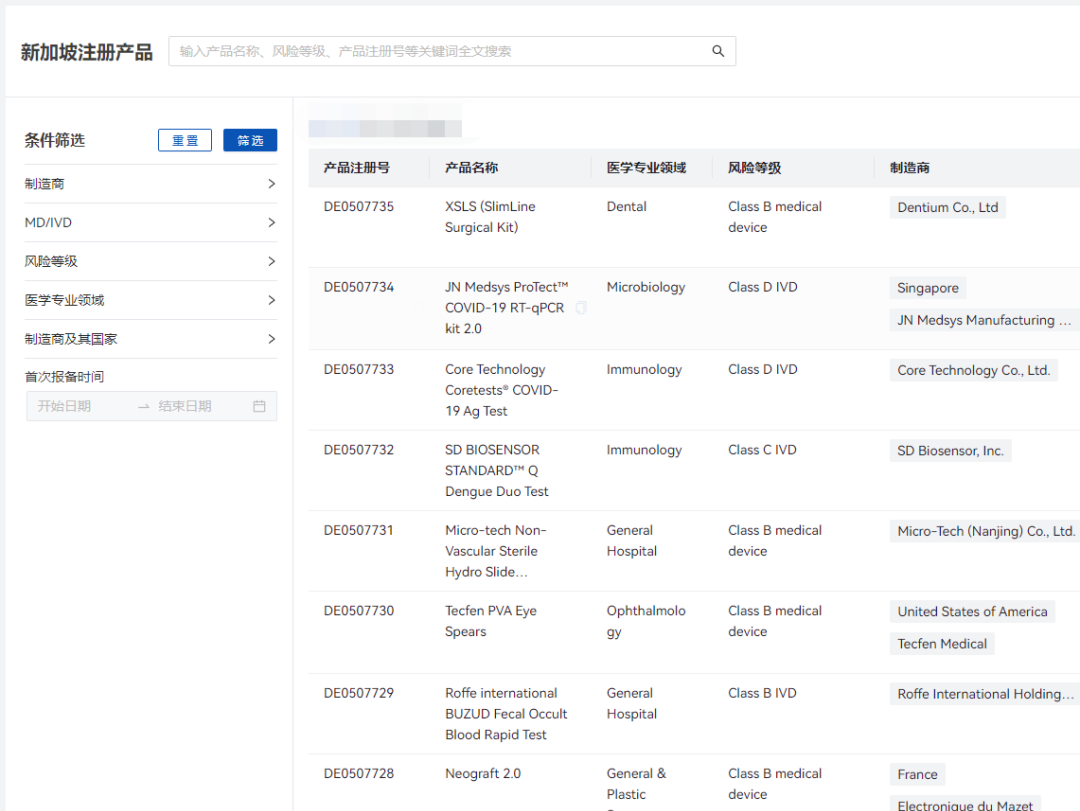Click Micro-tech Non-Vascular Sterile Hydro Slide product

coord(496,551)
